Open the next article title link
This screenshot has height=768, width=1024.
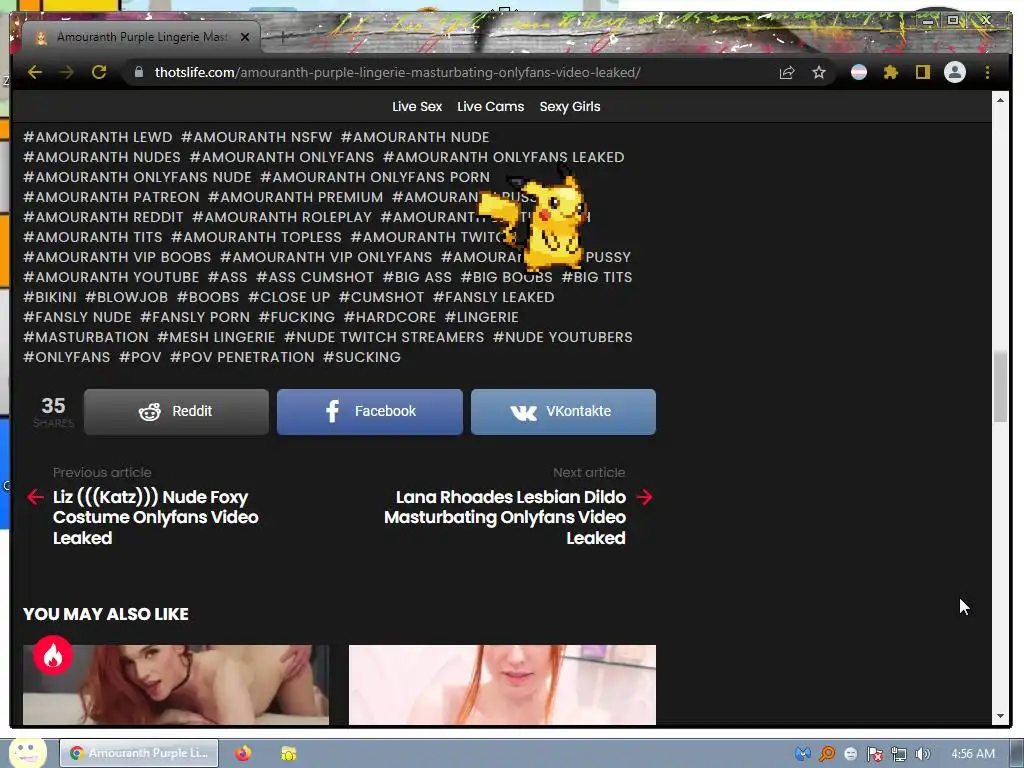[x=505, y=517]
